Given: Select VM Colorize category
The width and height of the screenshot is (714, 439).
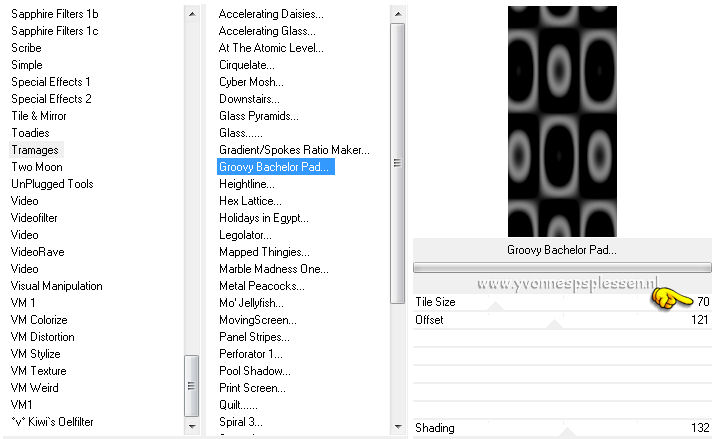Looking at the screenshot, I should pos(39,320).
